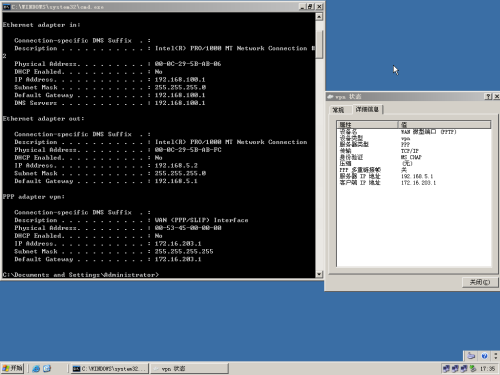Click the language bar input method icon
500x375 pixels.
click(x=471, y=356)
